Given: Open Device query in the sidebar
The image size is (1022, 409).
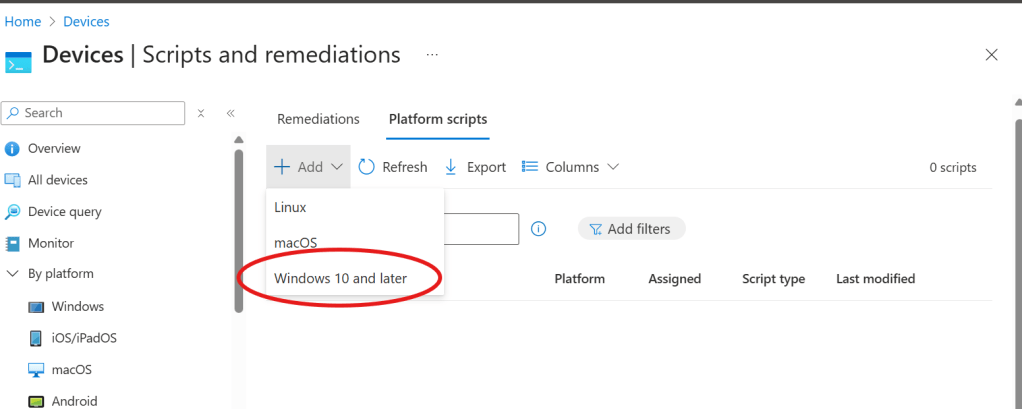Looking at the screenshot, I should coord(64,212).
